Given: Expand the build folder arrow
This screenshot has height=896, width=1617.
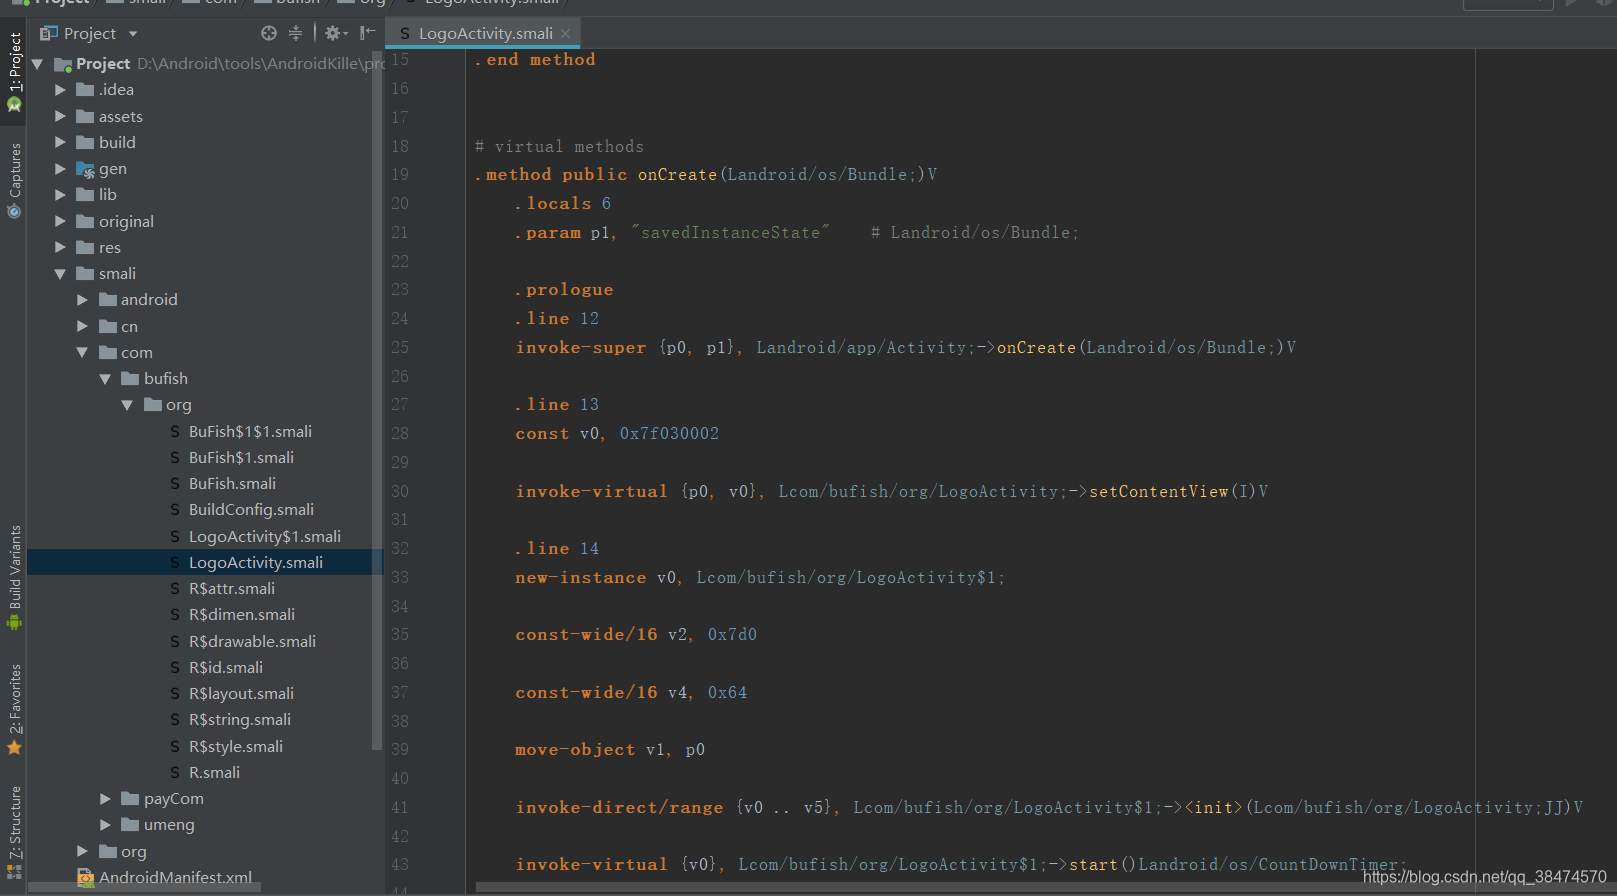Looking at the screenshot, I should (60, 142).
